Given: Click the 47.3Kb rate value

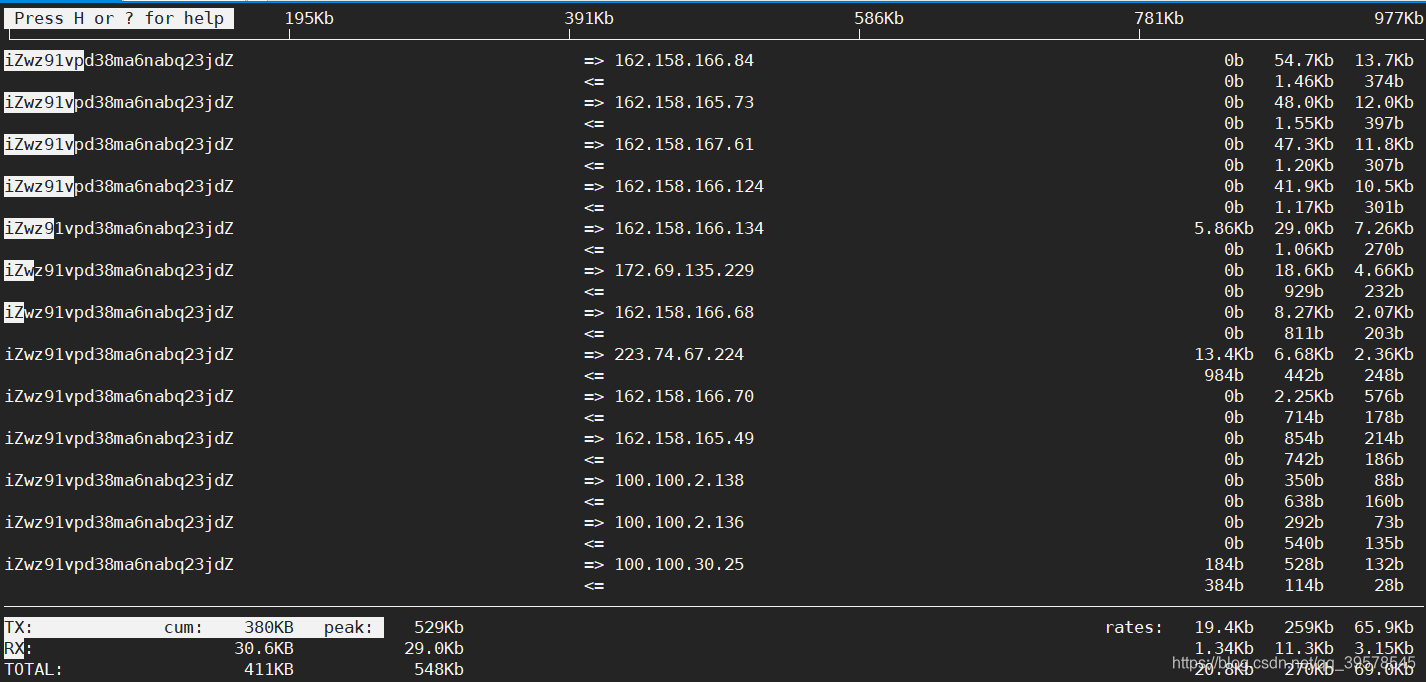Looking at the screenshot, I should [x=1304, y=145].
